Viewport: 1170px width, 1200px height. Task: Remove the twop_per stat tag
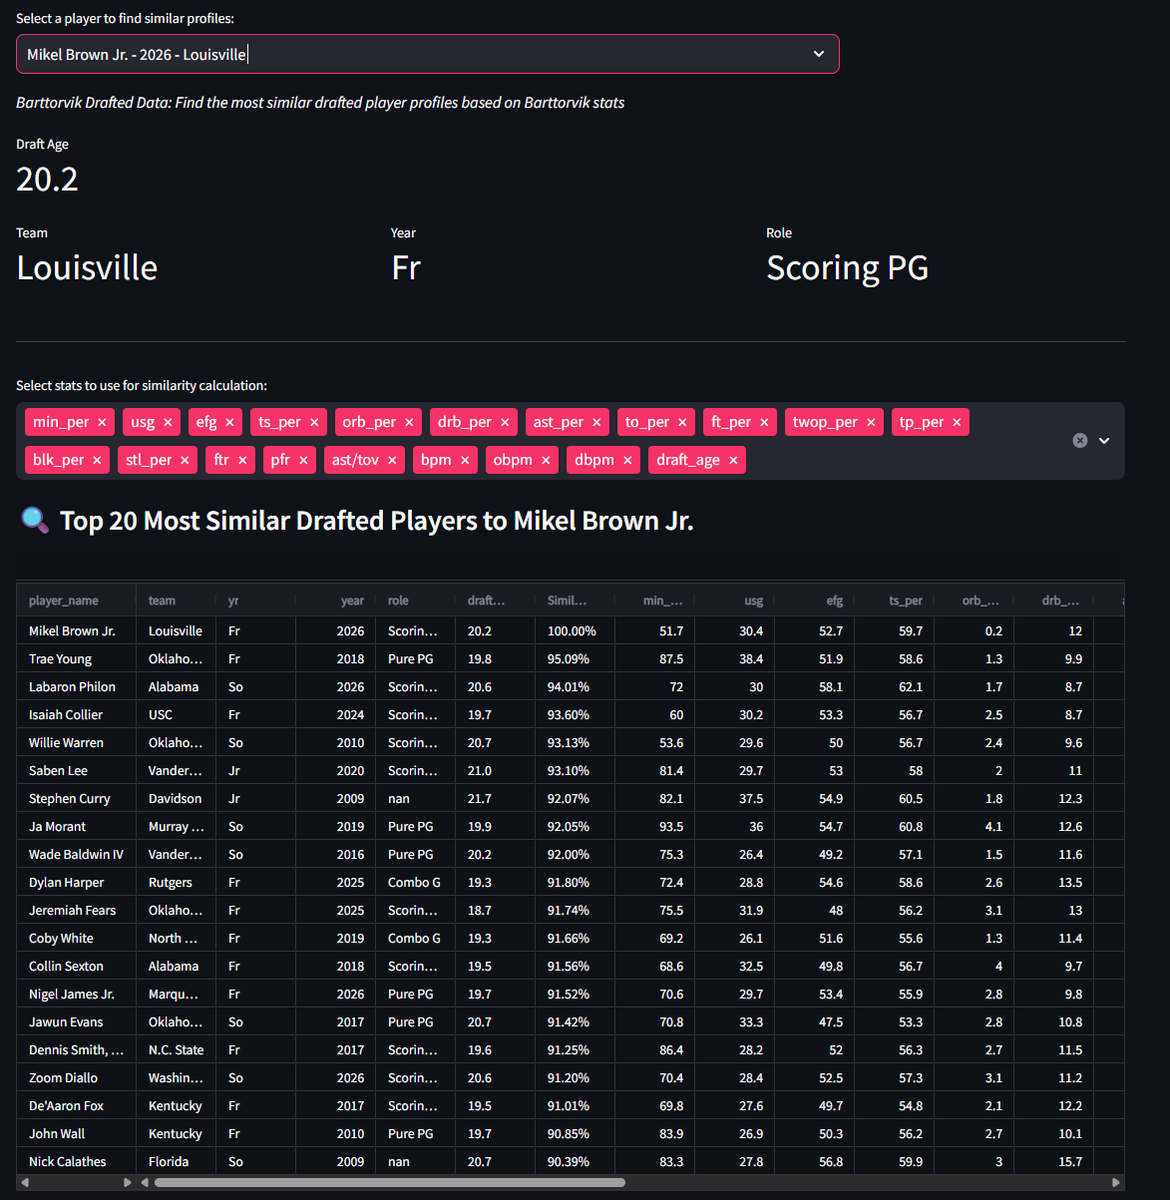871,423
